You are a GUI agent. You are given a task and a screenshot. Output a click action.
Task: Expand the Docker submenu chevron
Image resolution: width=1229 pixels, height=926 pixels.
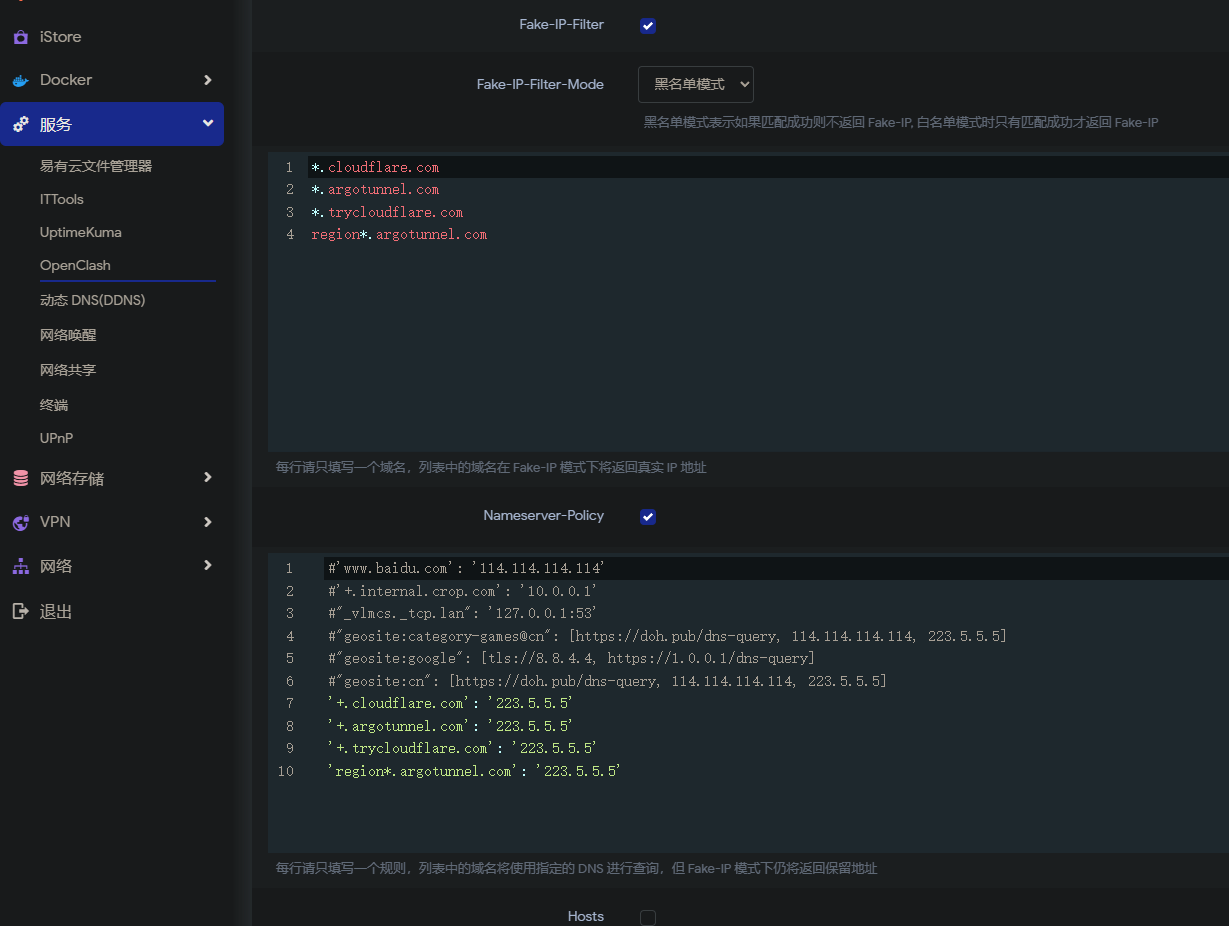pos(207,80)
